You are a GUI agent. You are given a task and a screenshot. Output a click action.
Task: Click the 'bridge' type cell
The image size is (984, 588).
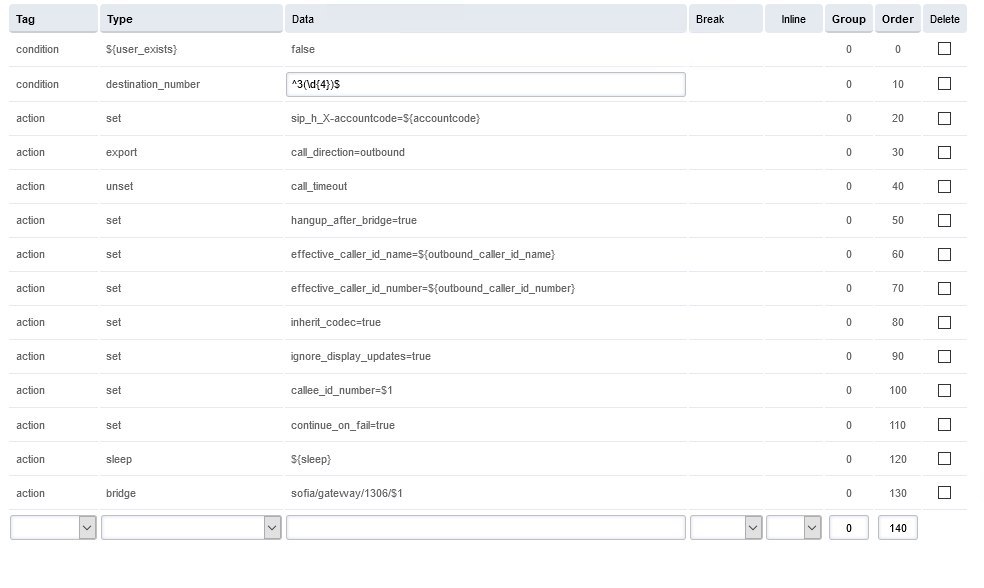coord(120,493)
